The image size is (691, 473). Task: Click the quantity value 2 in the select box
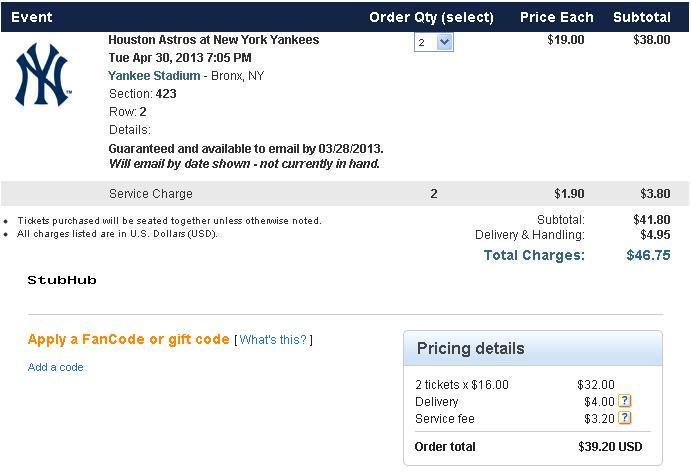pos(422,43)
